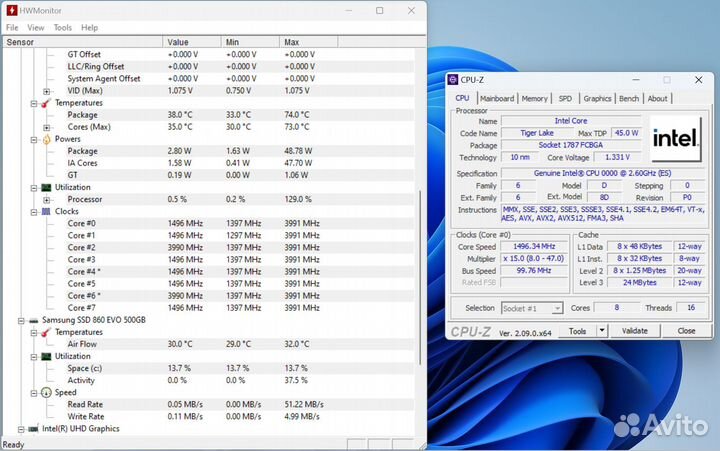Switch to the Graphics tab in CPU-Z
The image size is (720, 451).
coord(597,98)
